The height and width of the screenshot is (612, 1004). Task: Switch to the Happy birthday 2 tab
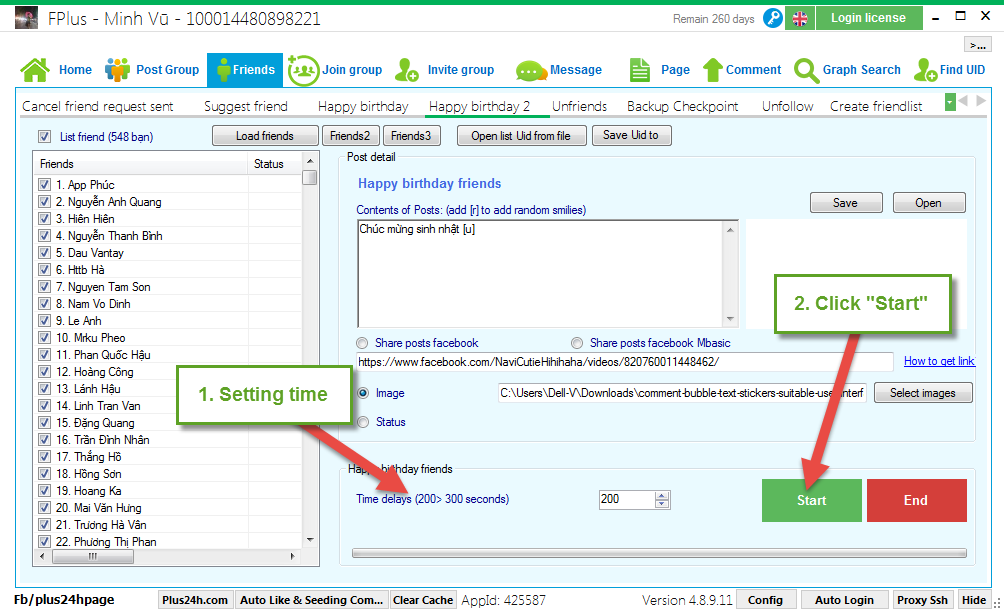tap(480, 106)
